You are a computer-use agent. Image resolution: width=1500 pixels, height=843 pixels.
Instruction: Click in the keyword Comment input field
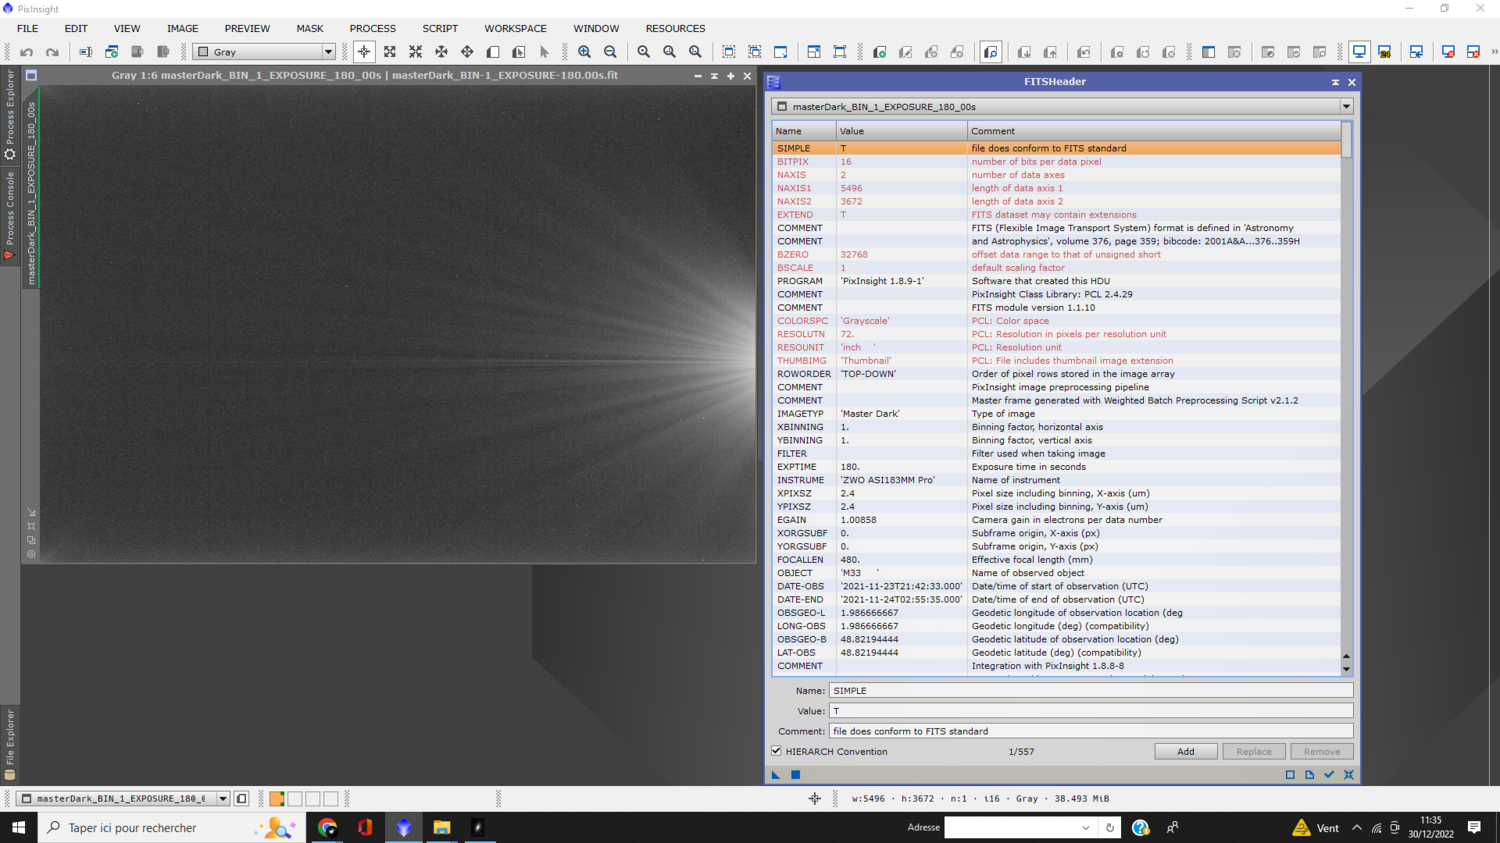[x=1091, y=731]
